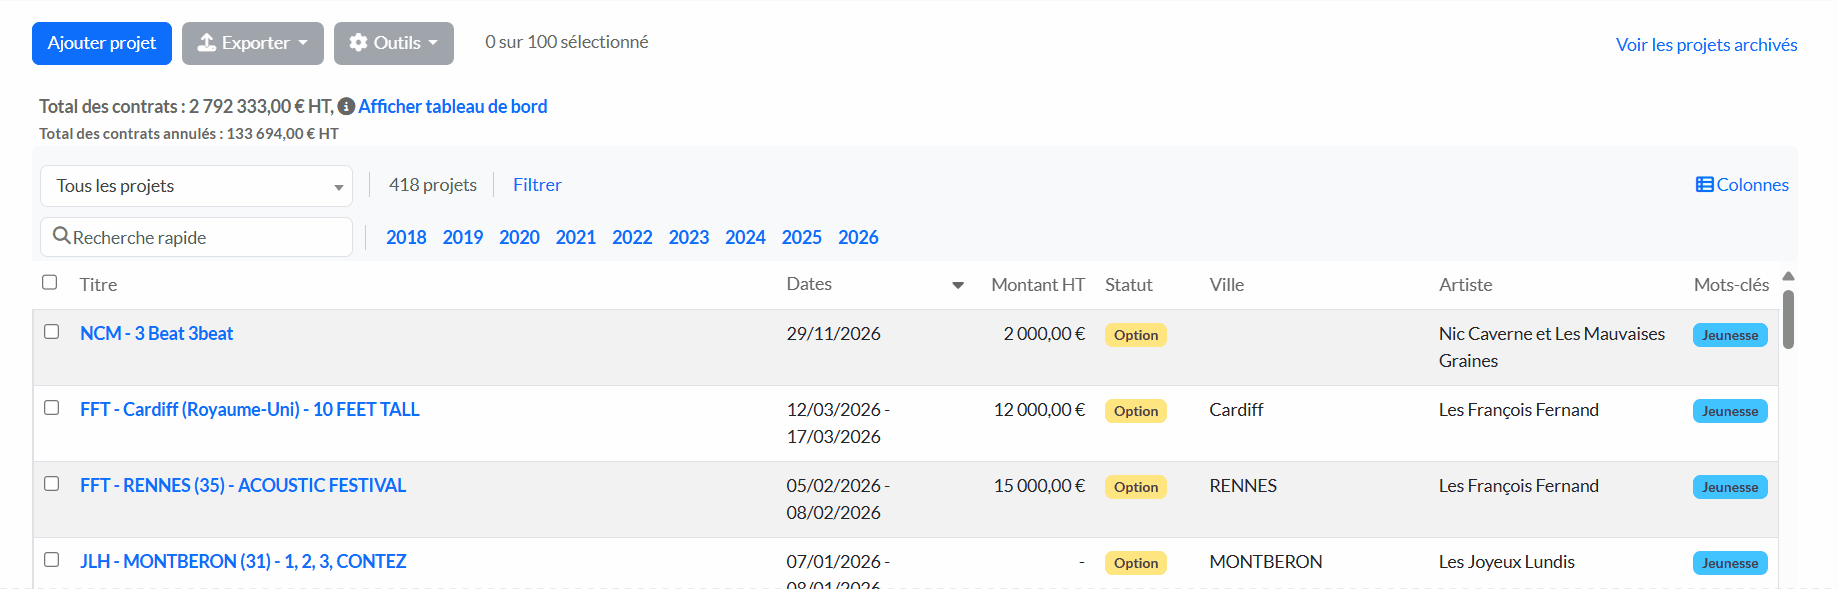Expand the Outils dropdown
The image size is (1837, 589).
click(393, 43)
